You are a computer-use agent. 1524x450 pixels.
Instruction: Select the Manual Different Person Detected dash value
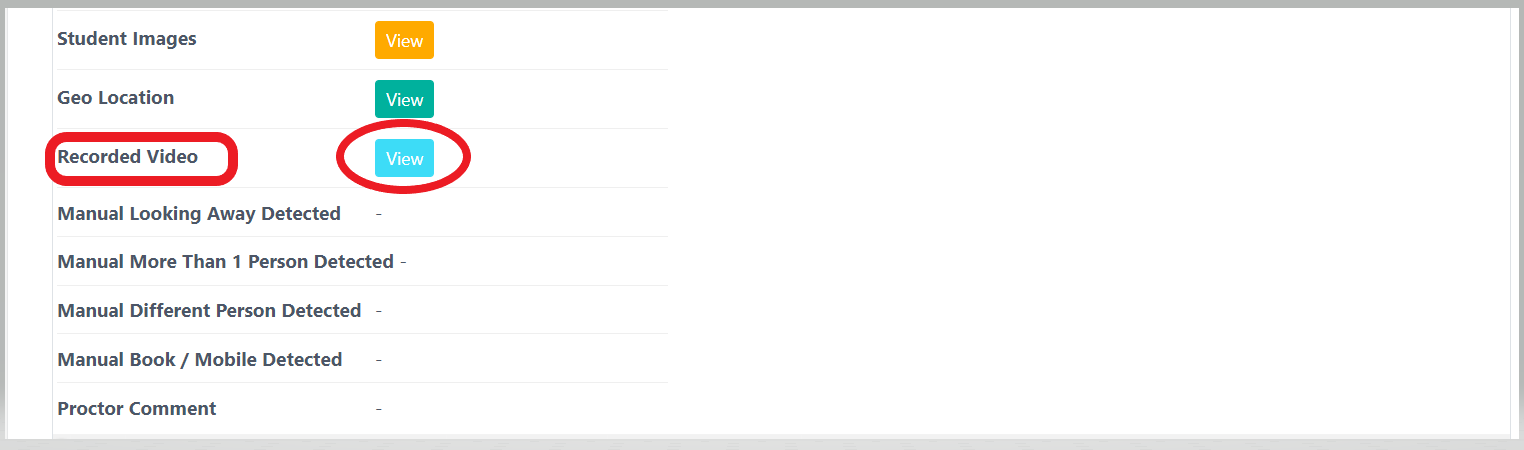[379, 311]
